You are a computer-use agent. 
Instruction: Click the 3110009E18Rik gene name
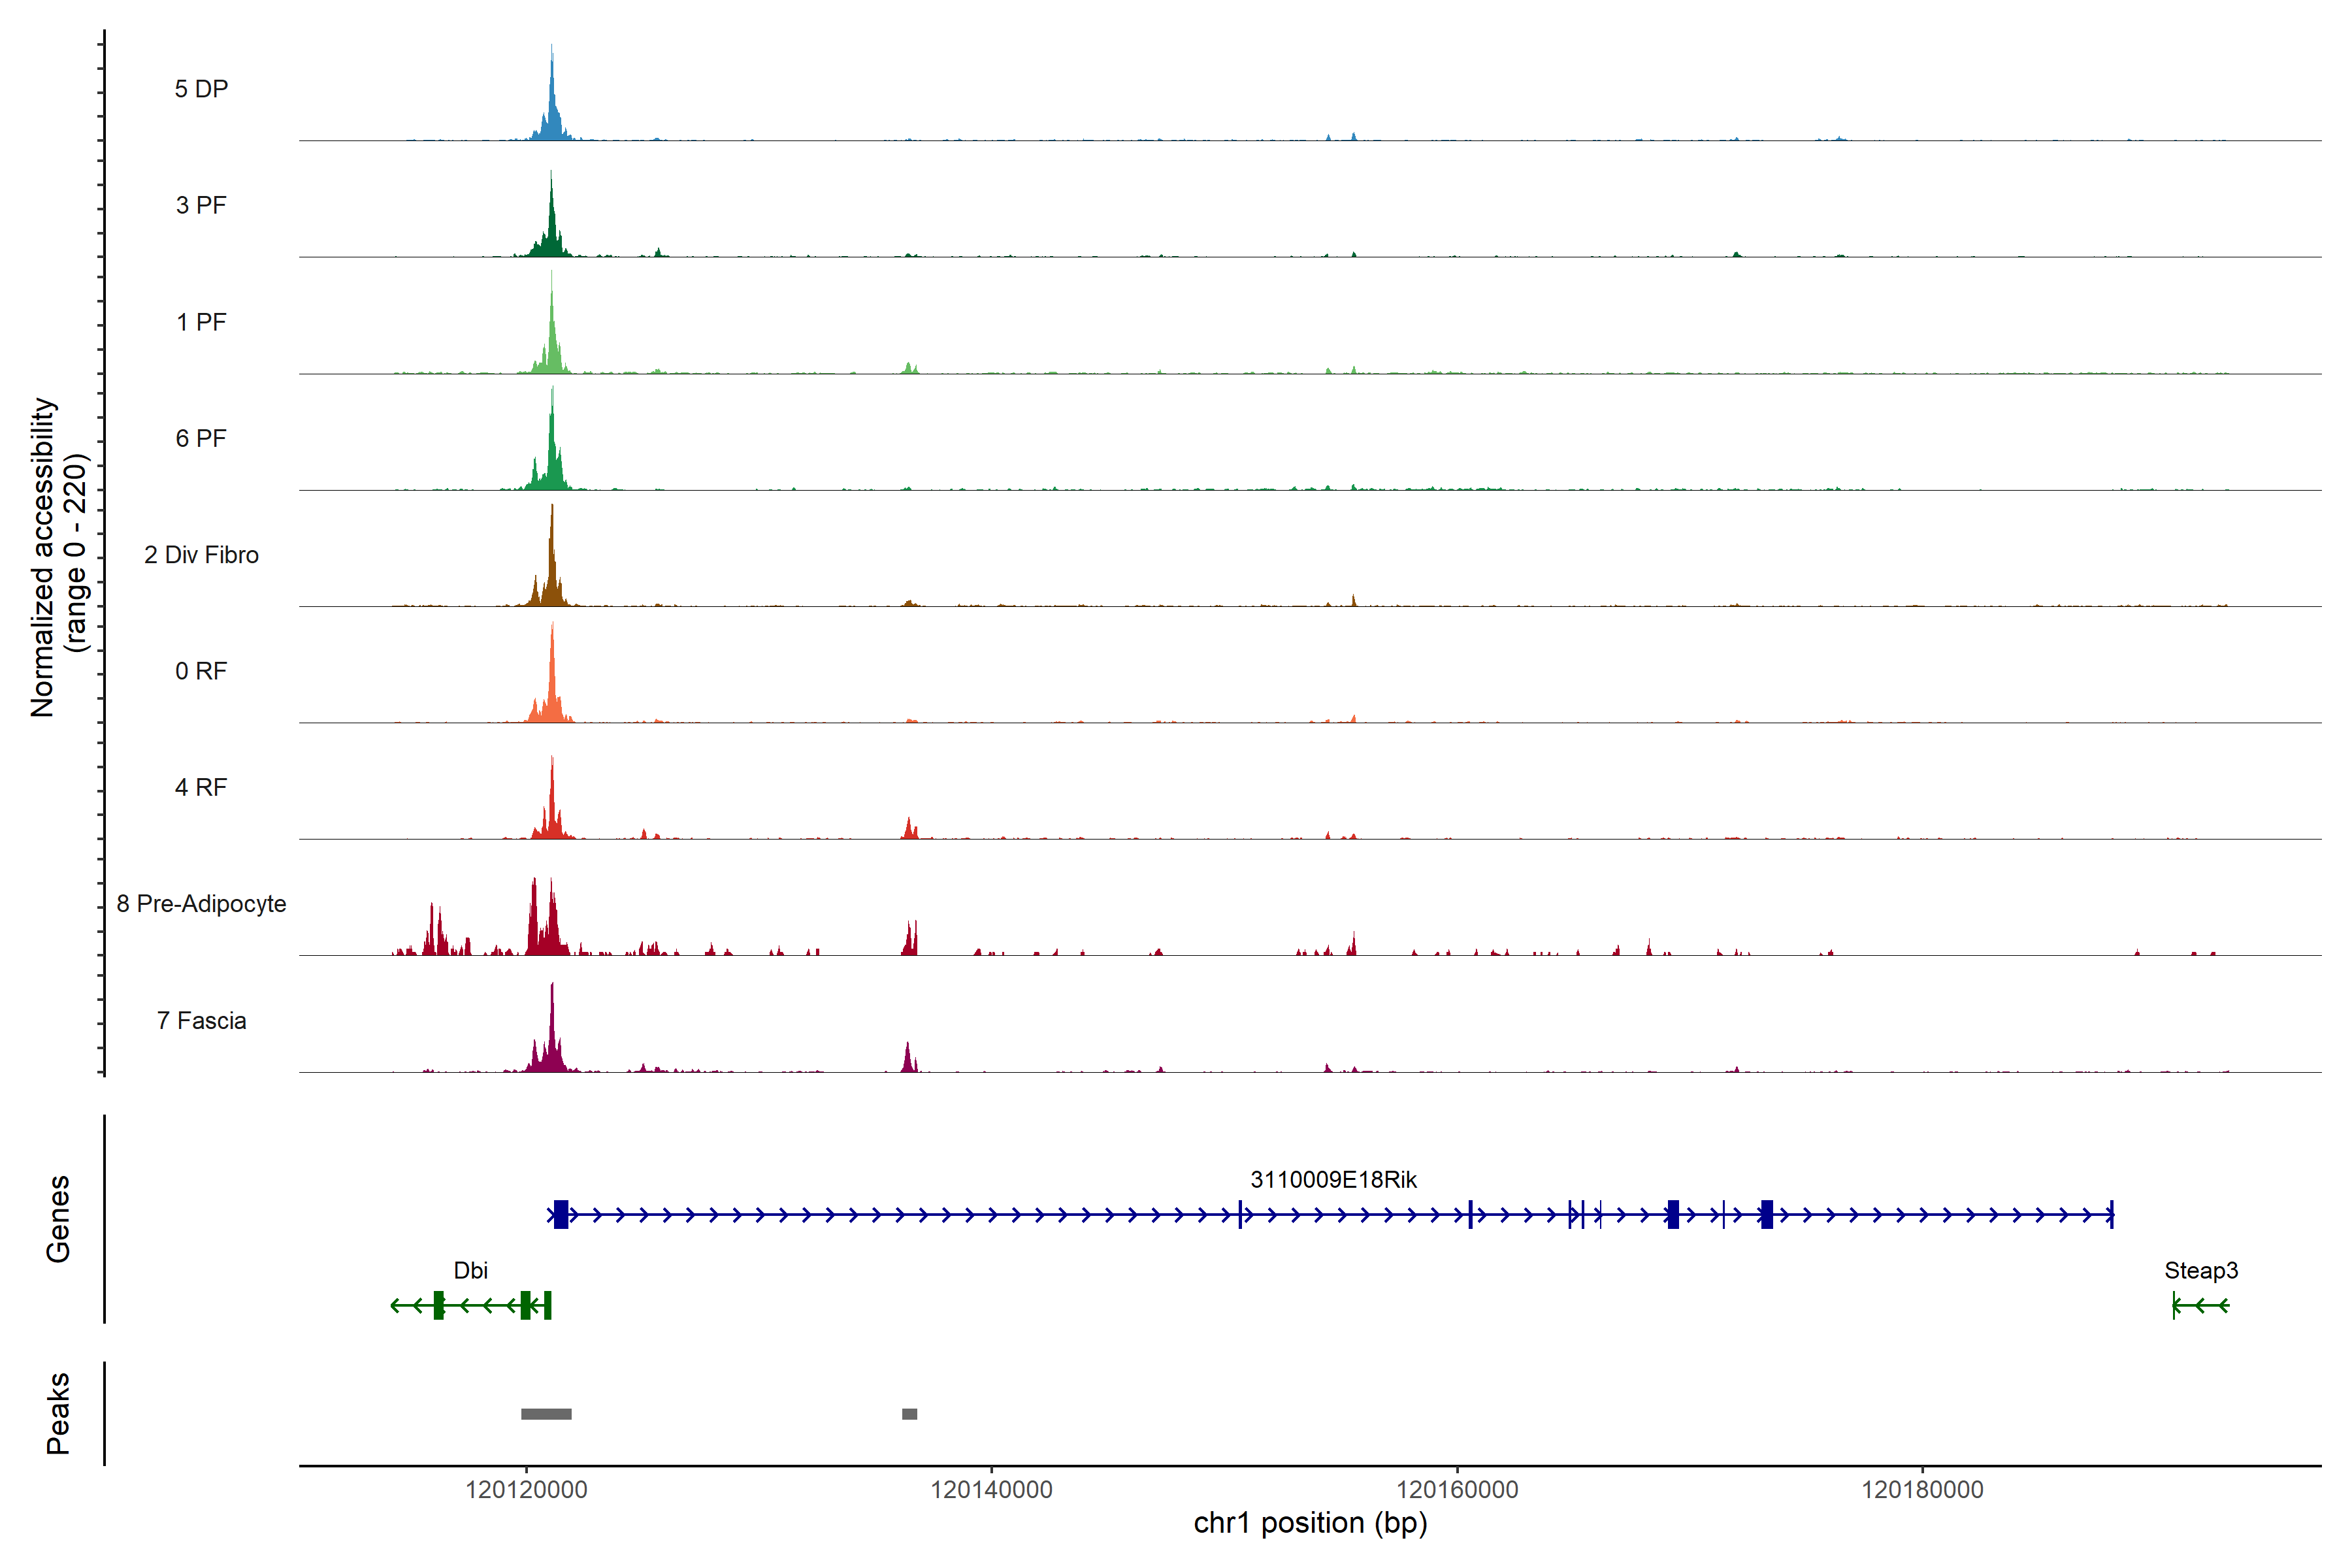click(x=1333, y=1180)
